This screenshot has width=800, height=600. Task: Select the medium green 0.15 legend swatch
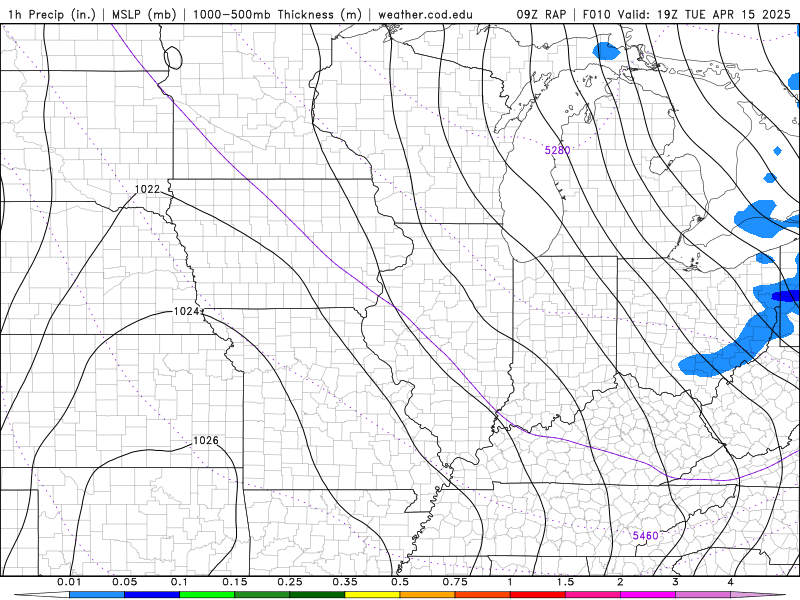[x=262, y=595]
